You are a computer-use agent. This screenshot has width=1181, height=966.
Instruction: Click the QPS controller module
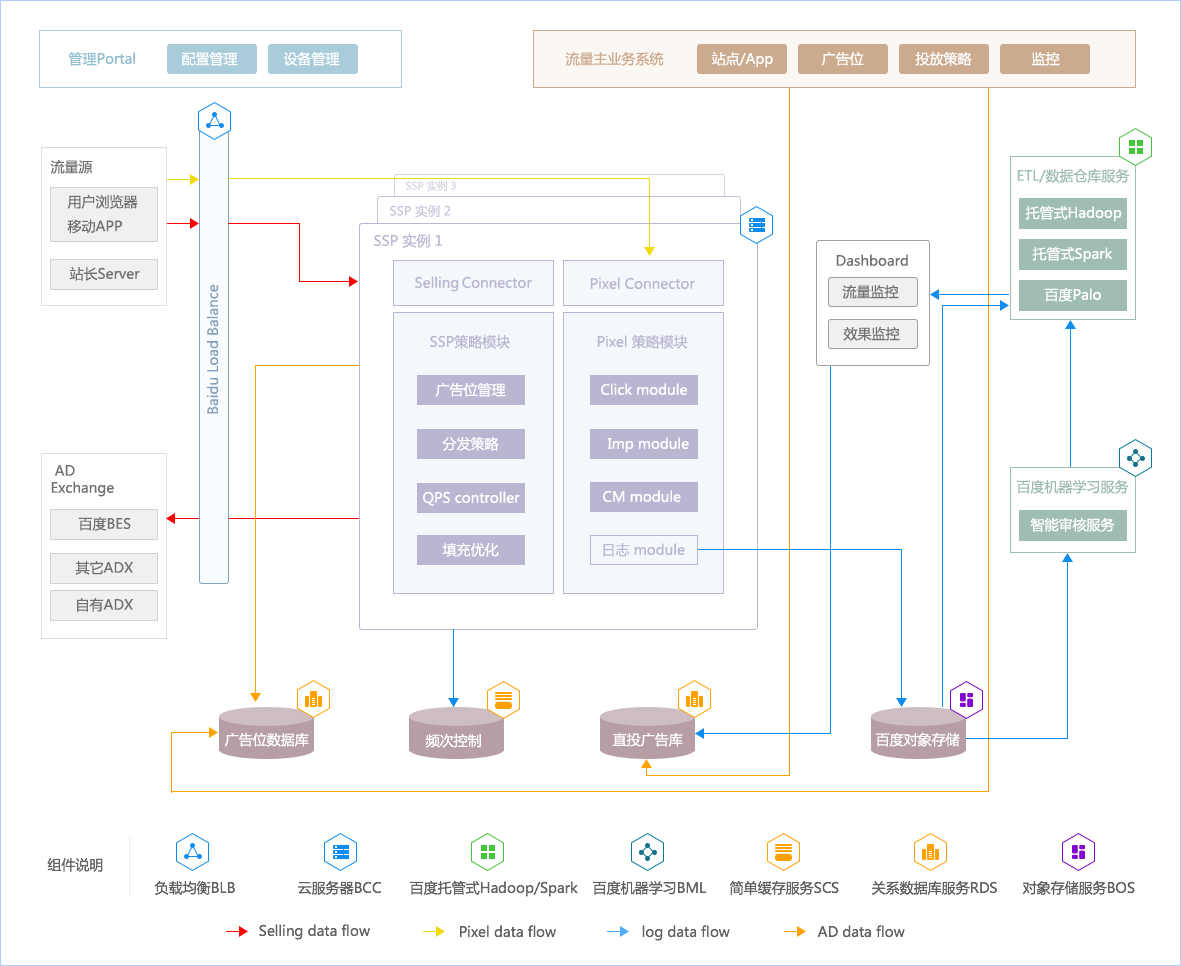coord(471,498)
